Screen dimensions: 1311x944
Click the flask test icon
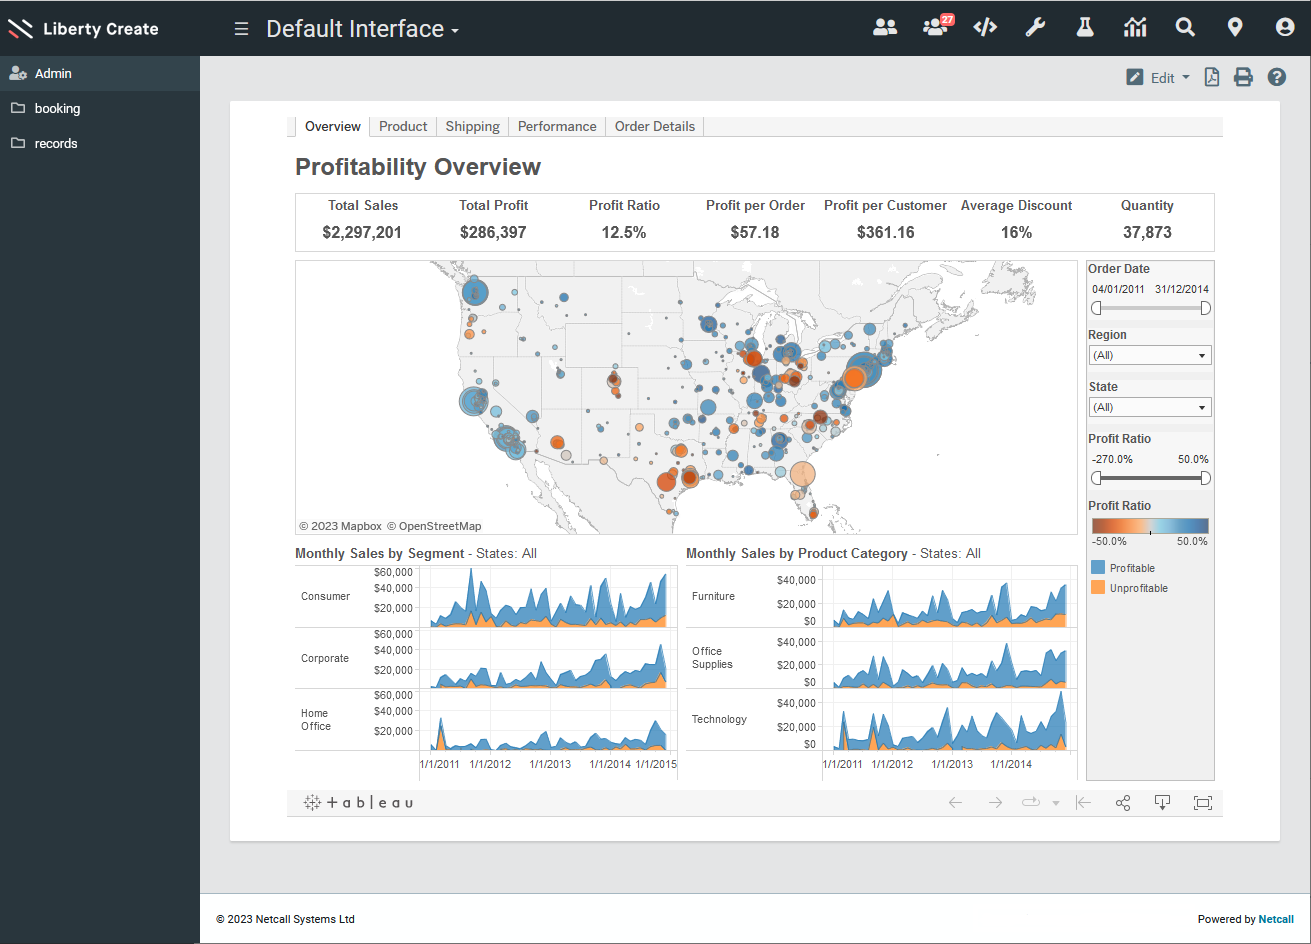1085,28
